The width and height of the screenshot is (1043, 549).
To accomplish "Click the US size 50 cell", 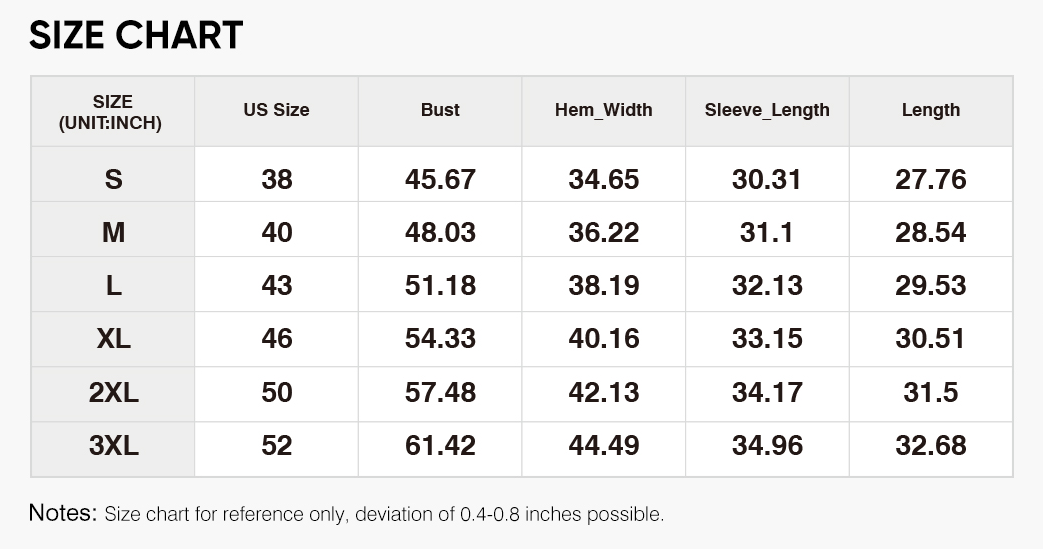I will click(276, 393).
